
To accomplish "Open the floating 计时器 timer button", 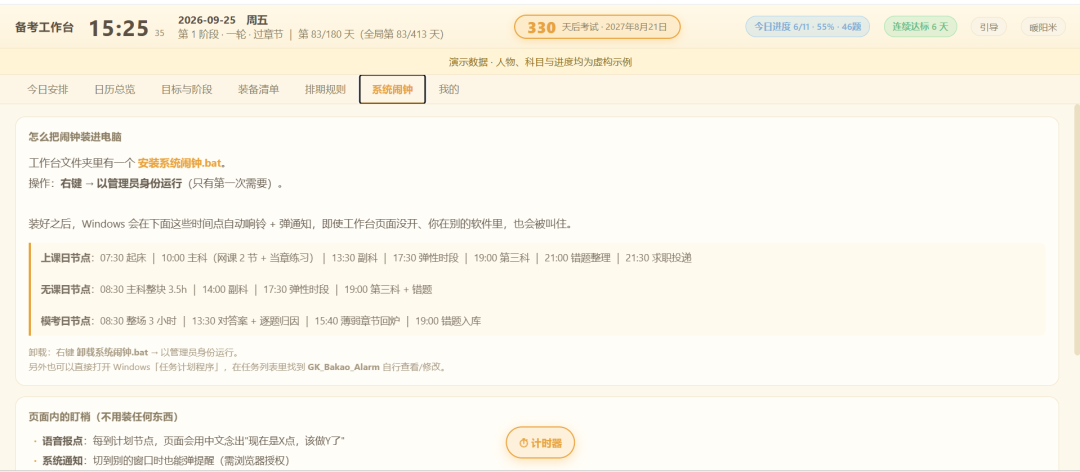I will pos(540,443).
